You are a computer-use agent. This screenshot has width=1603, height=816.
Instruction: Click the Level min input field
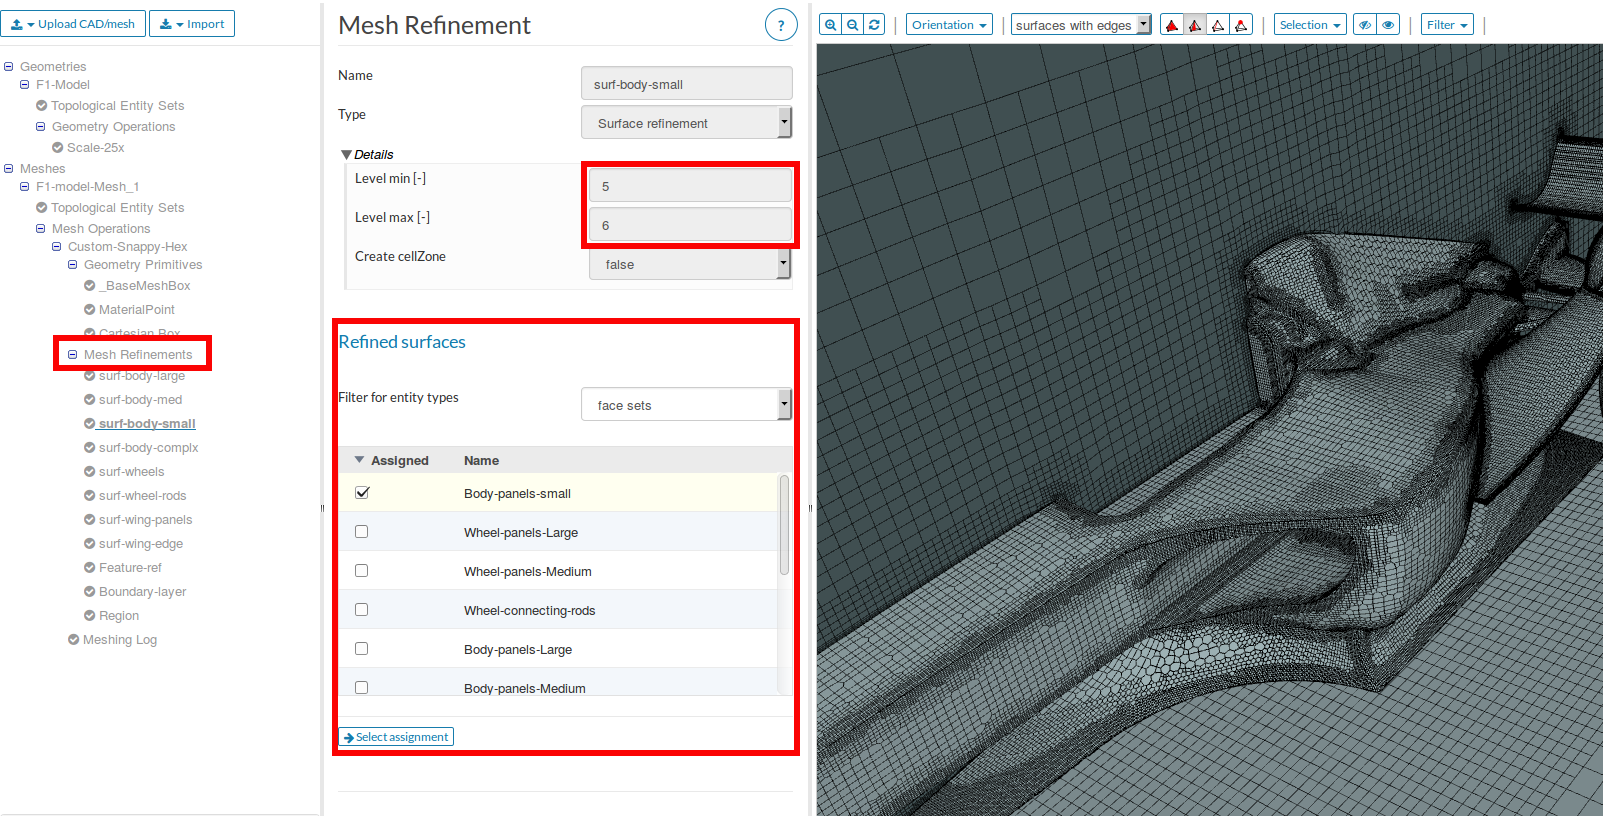coord(690,186)
